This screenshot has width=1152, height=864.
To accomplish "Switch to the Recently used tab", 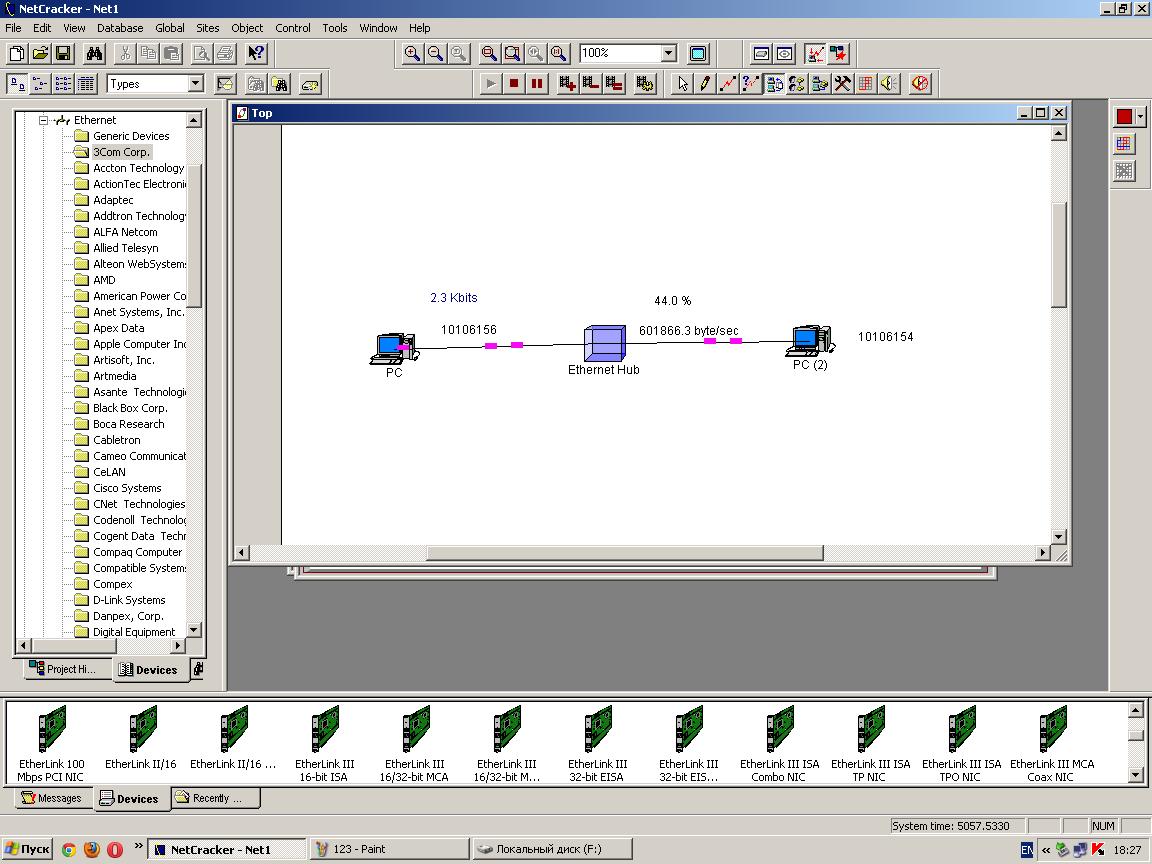I will point(216,798).
